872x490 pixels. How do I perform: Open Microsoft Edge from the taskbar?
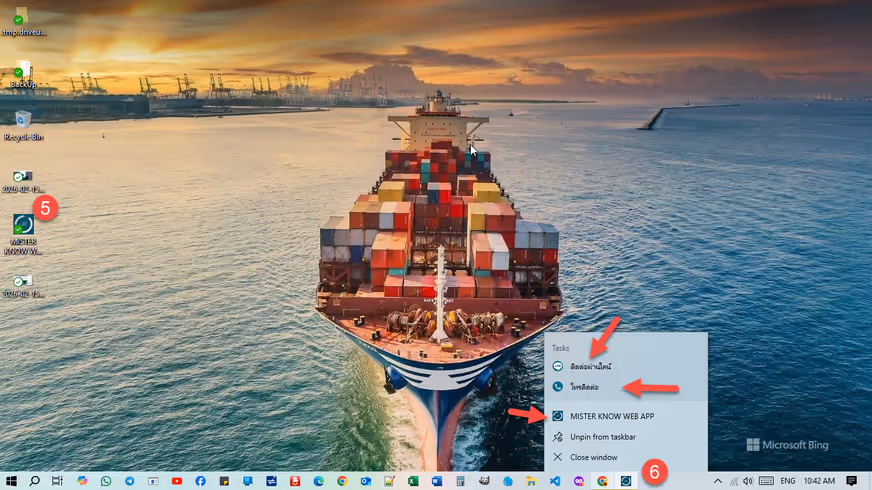[318, 481]
